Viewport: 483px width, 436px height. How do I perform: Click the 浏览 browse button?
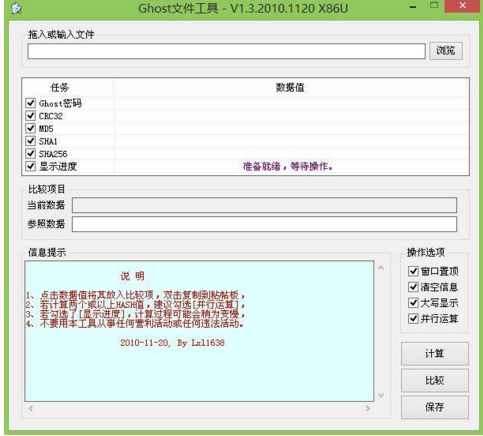(x=446, y=51)
